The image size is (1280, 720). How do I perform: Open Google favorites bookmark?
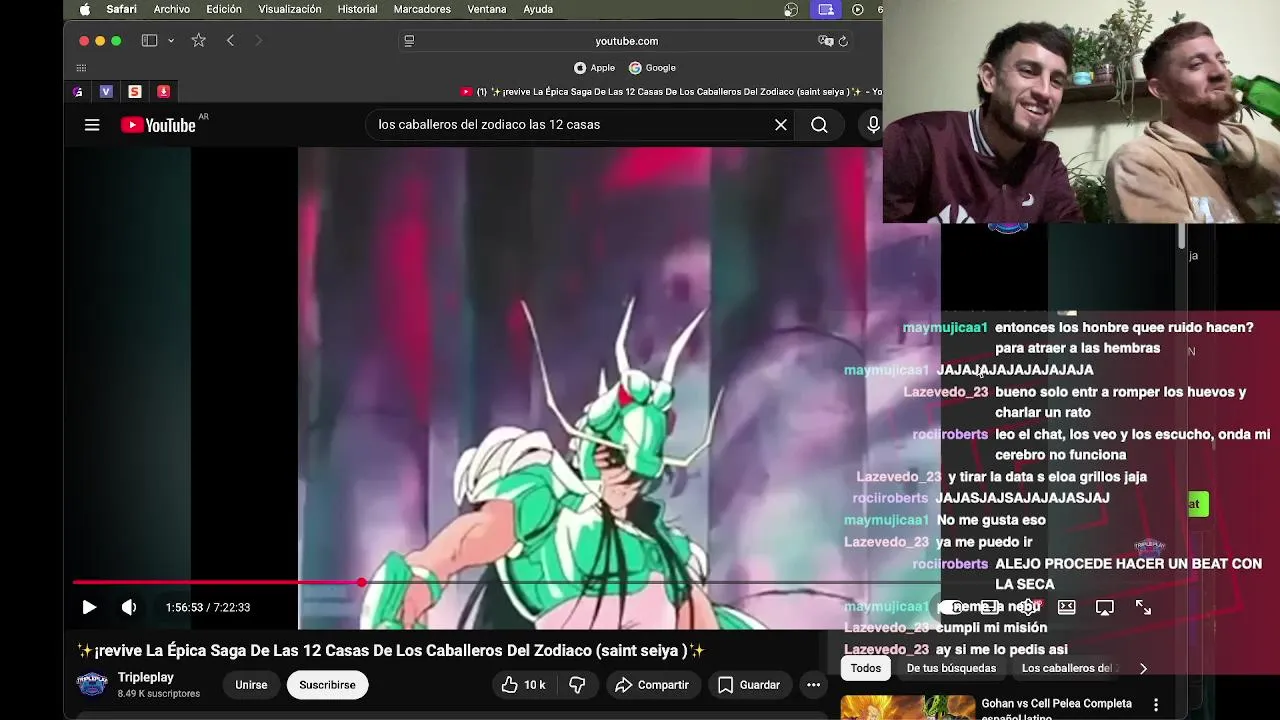pos(652,68)
